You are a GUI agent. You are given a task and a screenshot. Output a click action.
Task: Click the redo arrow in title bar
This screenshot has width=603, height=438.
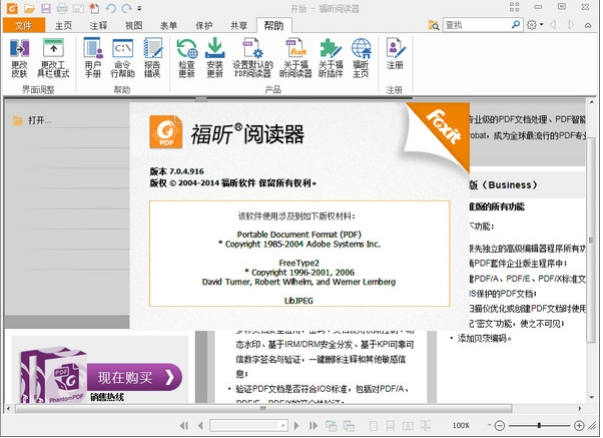click(126, 8)
